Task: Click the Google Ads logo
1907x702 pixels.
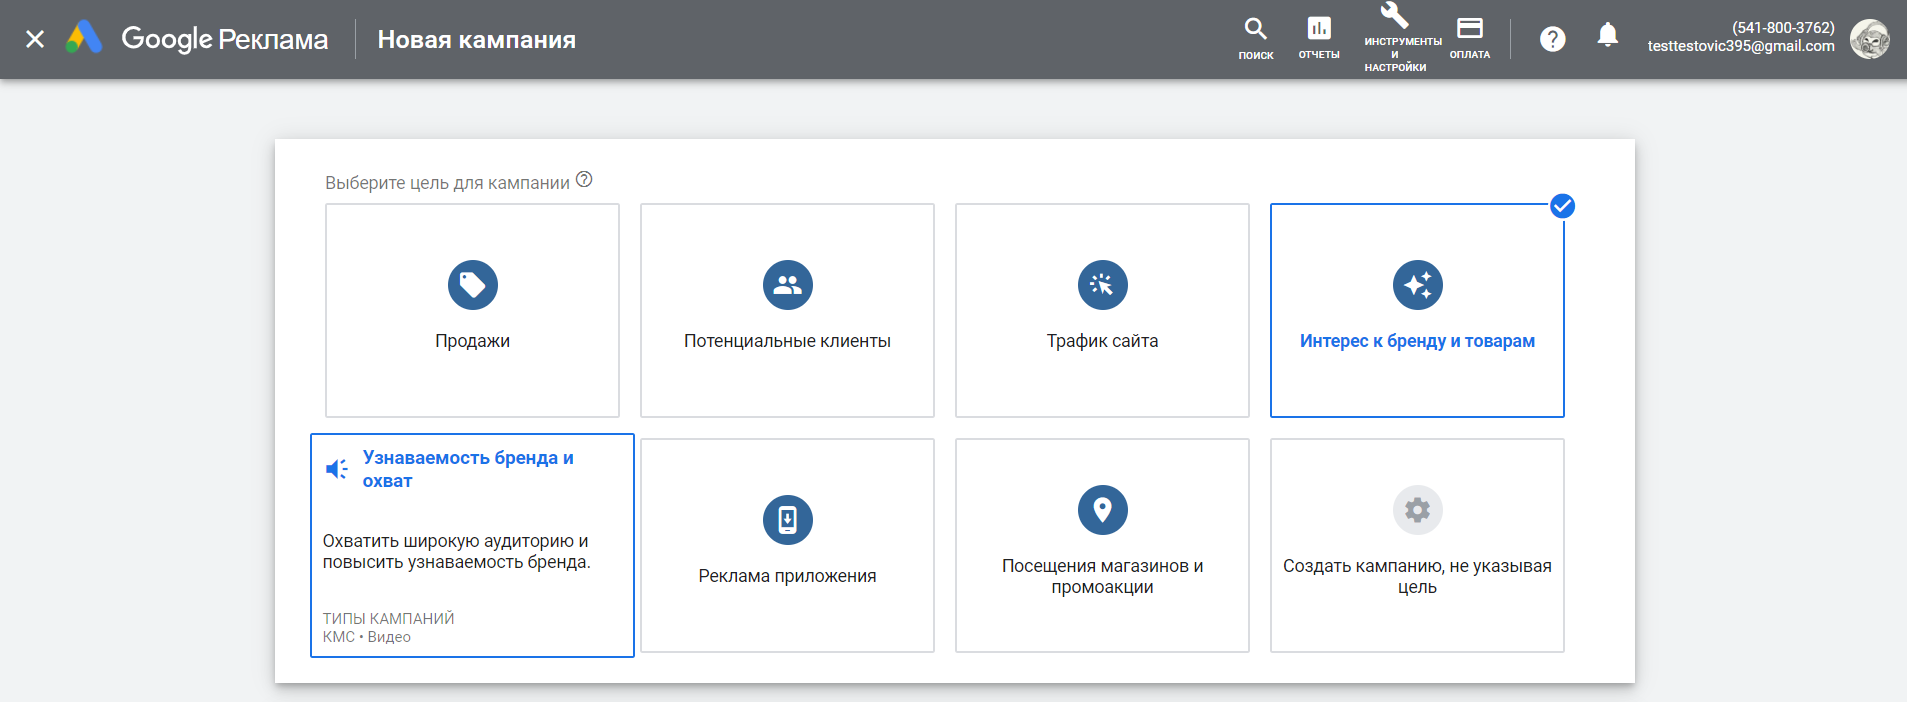Action: [x=84, y=38]
